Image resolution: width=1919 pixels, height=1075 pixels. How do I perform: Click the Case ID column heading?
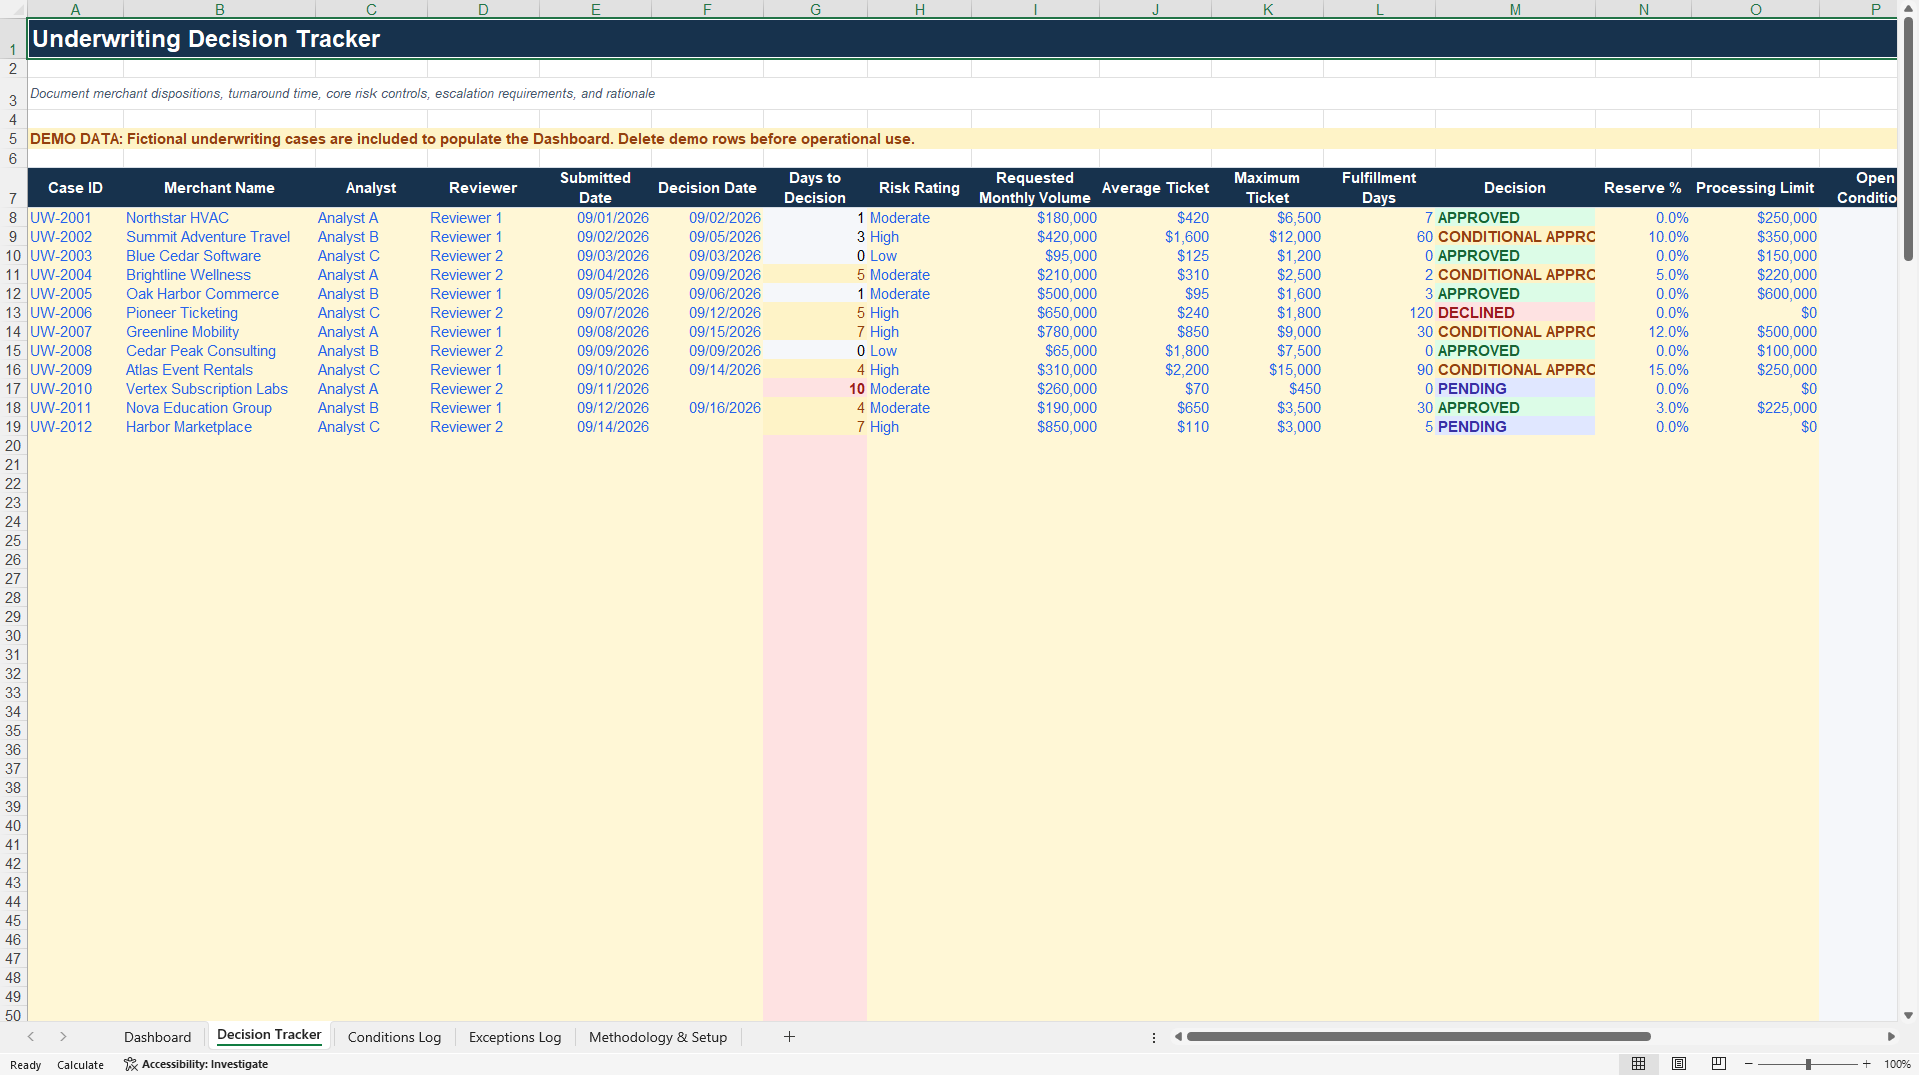point(75,188)
